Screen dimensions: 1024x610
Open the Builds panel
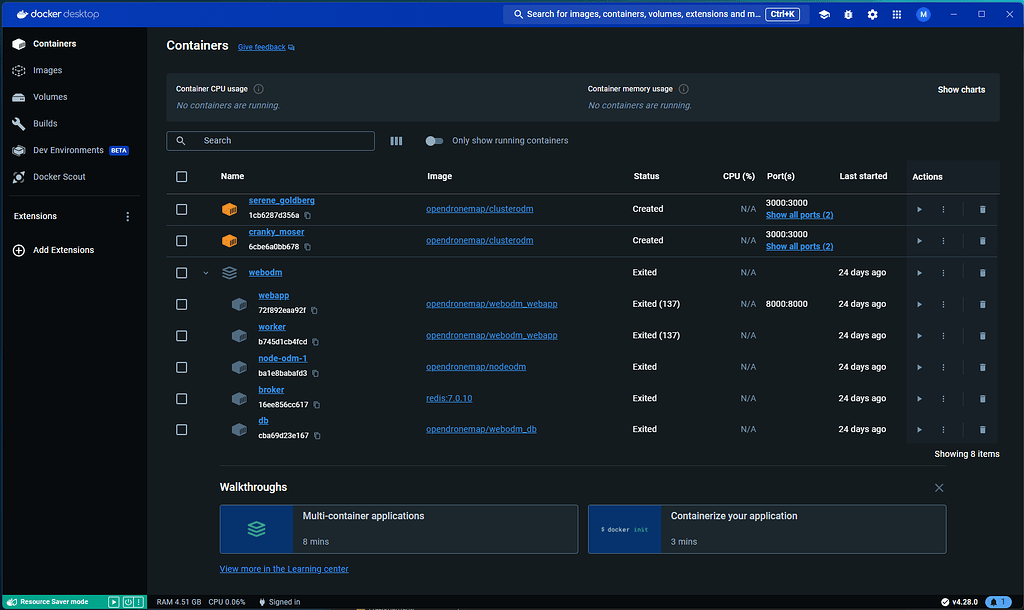click(42, 123)
